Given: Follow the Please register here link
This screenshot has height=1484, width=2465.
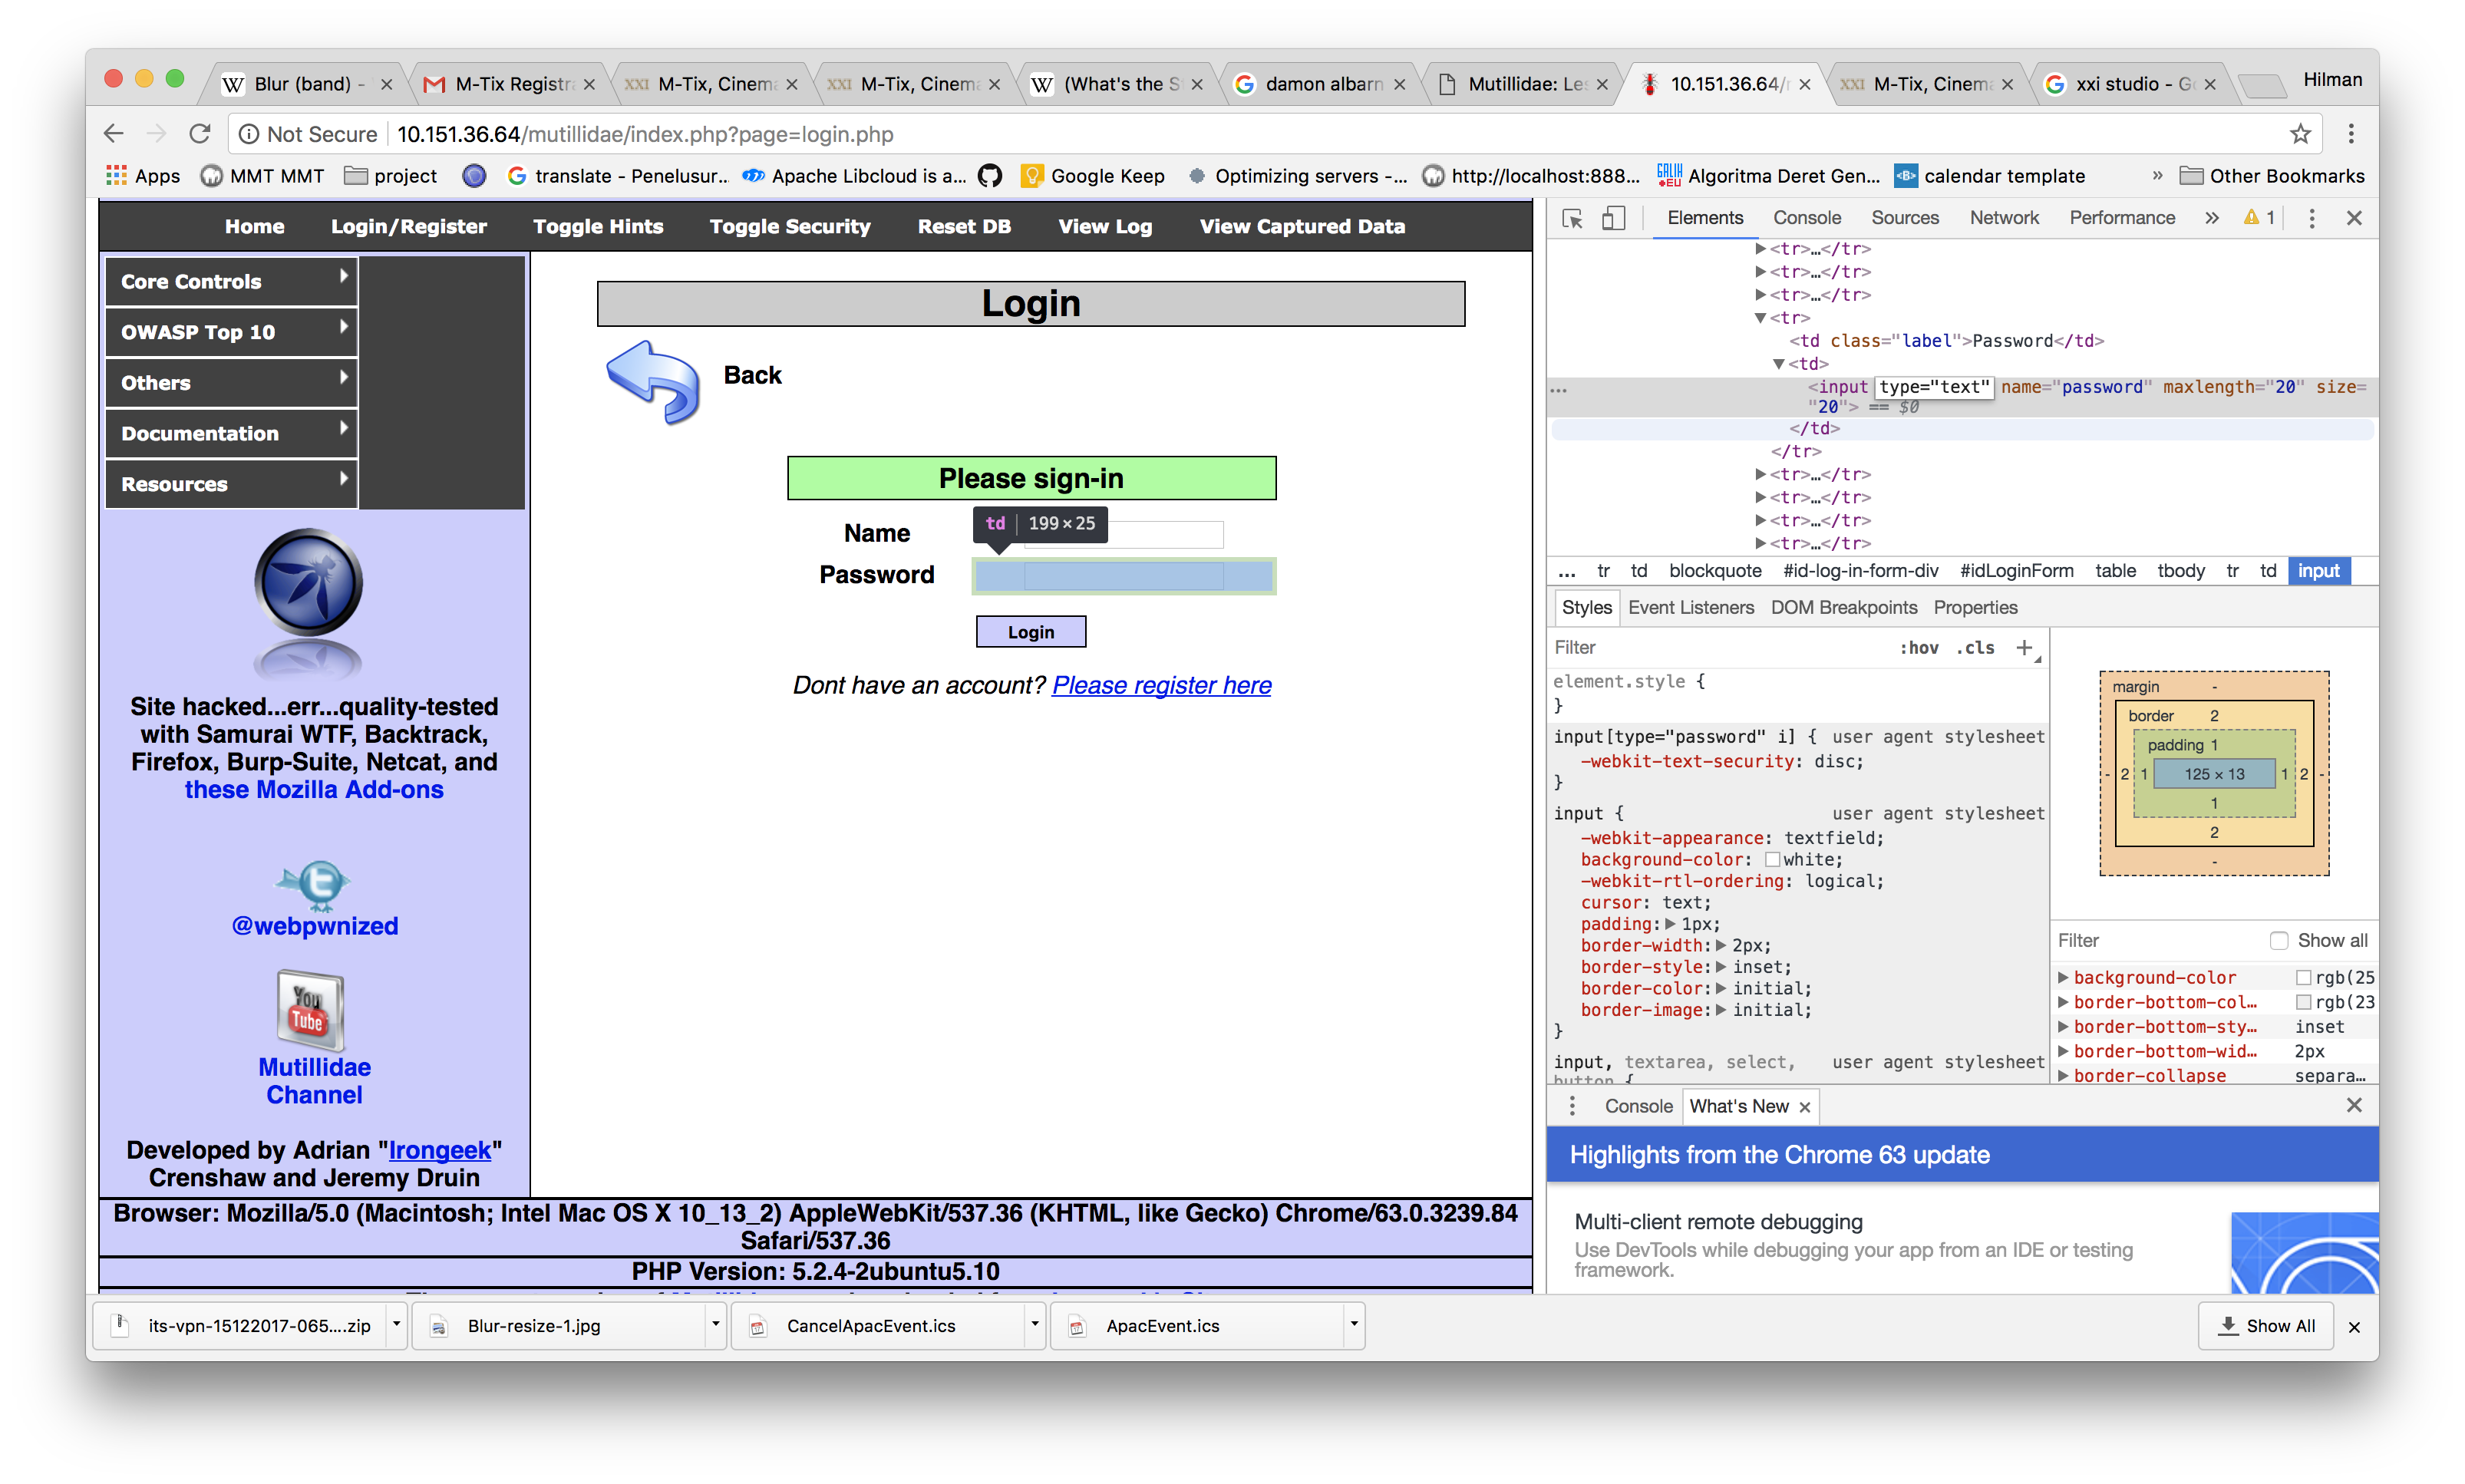Looking at the screenshot, I should 1161,685.
